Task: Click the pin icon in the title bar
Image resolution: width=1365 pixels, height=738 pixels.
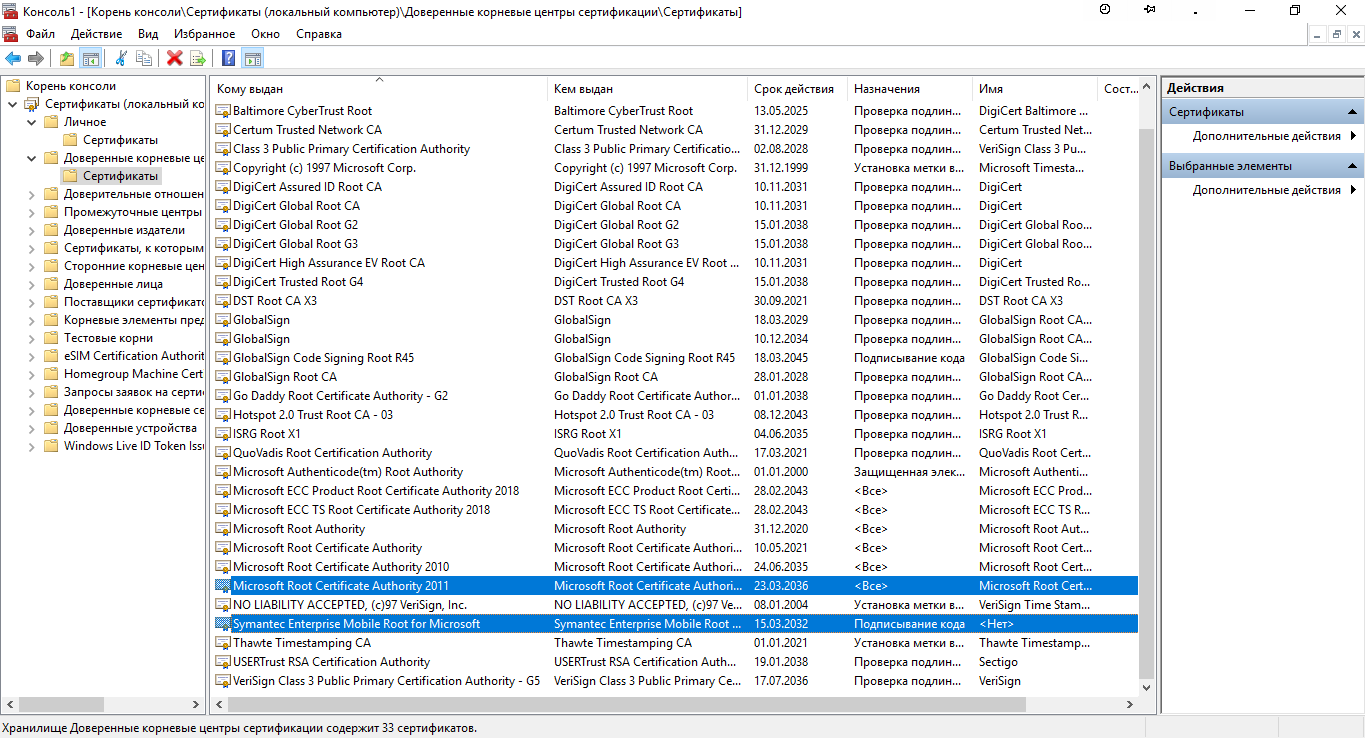Action: pos(1148,10)
